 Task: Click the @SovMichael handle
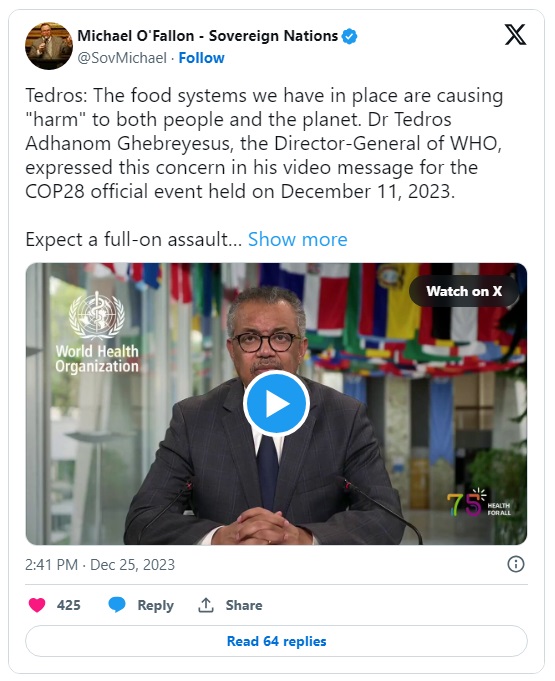[122, 58]
